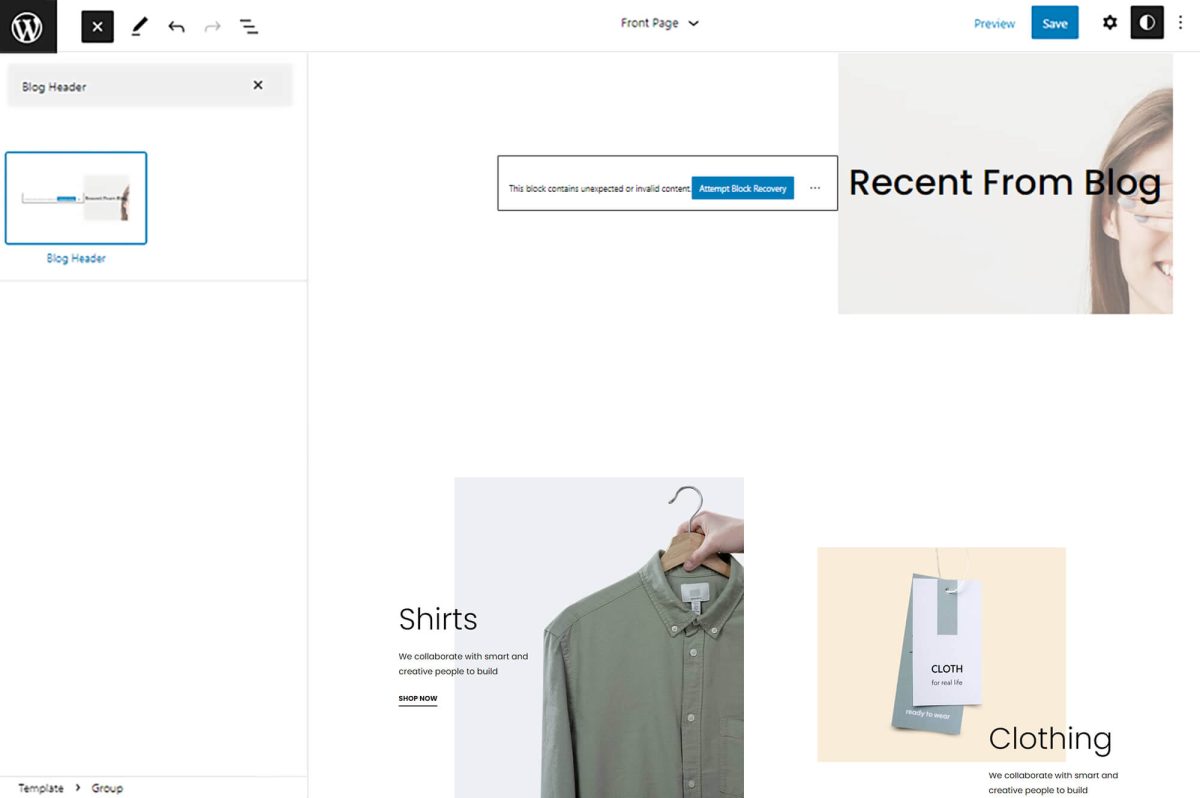Click the SHOP NOW link under Shirts
The width and height of the screenshot is (1200, 798).
click(x=418, y=698)
